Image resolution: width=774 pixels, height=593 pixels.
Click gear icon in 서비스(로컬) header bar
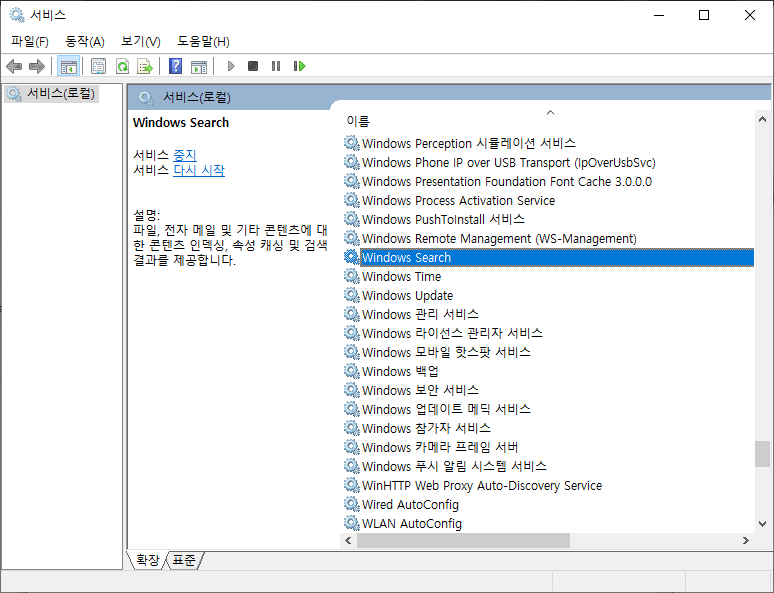tap(146, 98)
